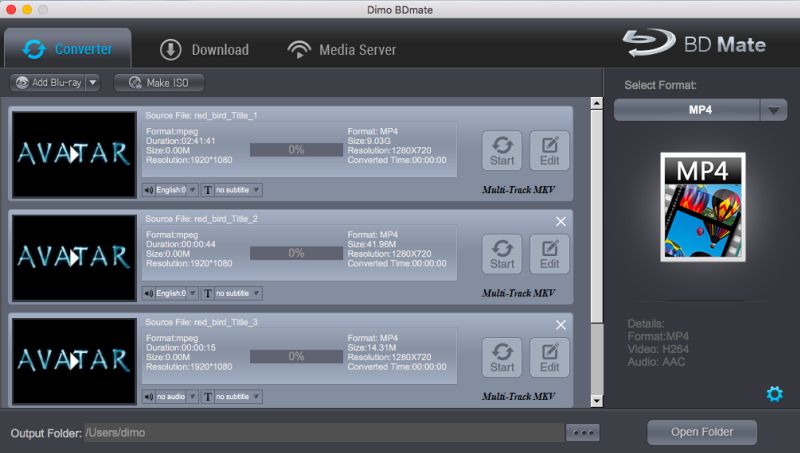Click the file list vertical scrollbar thumb
Screen dimensions: 800x453
[596, 216]
